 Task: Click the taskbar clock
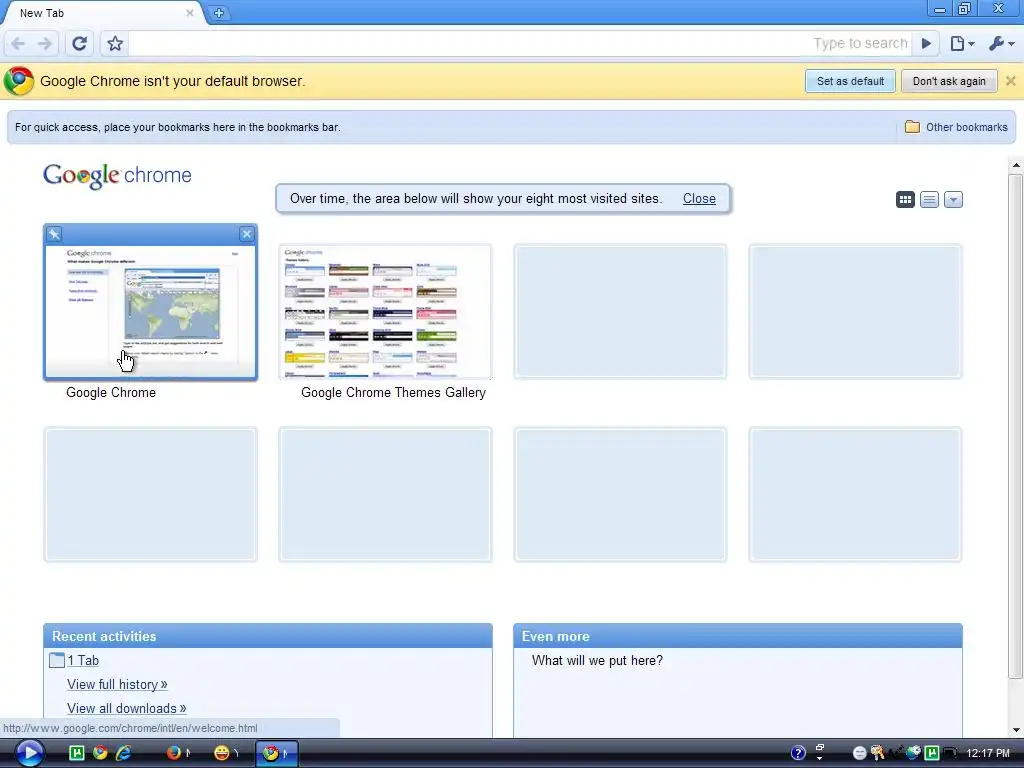click(x=988, y=753)
